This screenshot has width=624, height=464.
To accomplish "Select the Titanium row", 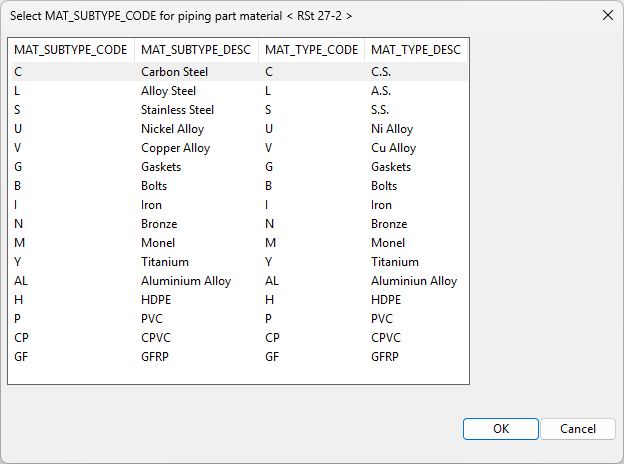I will coord(164,262).
